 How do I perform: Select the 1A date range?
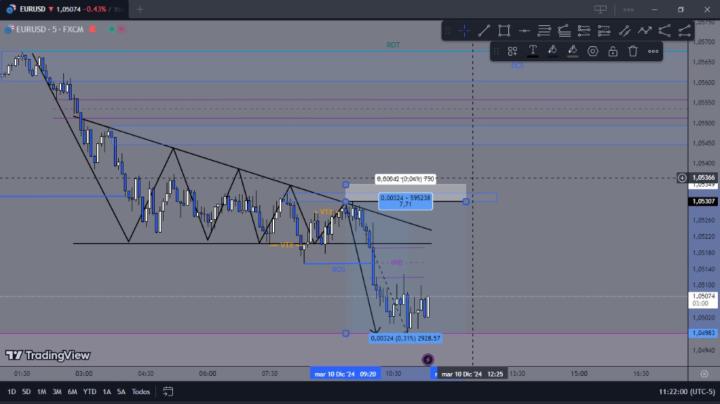107,392
